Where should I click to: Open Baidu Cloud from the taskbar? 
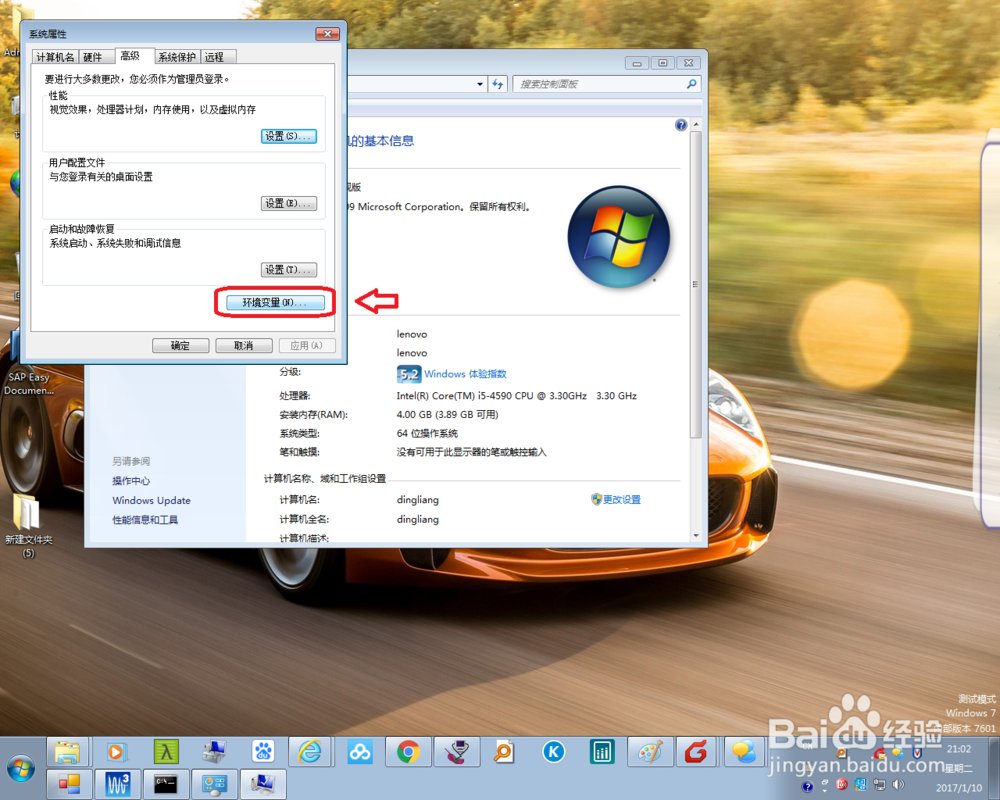coord(359,752)
